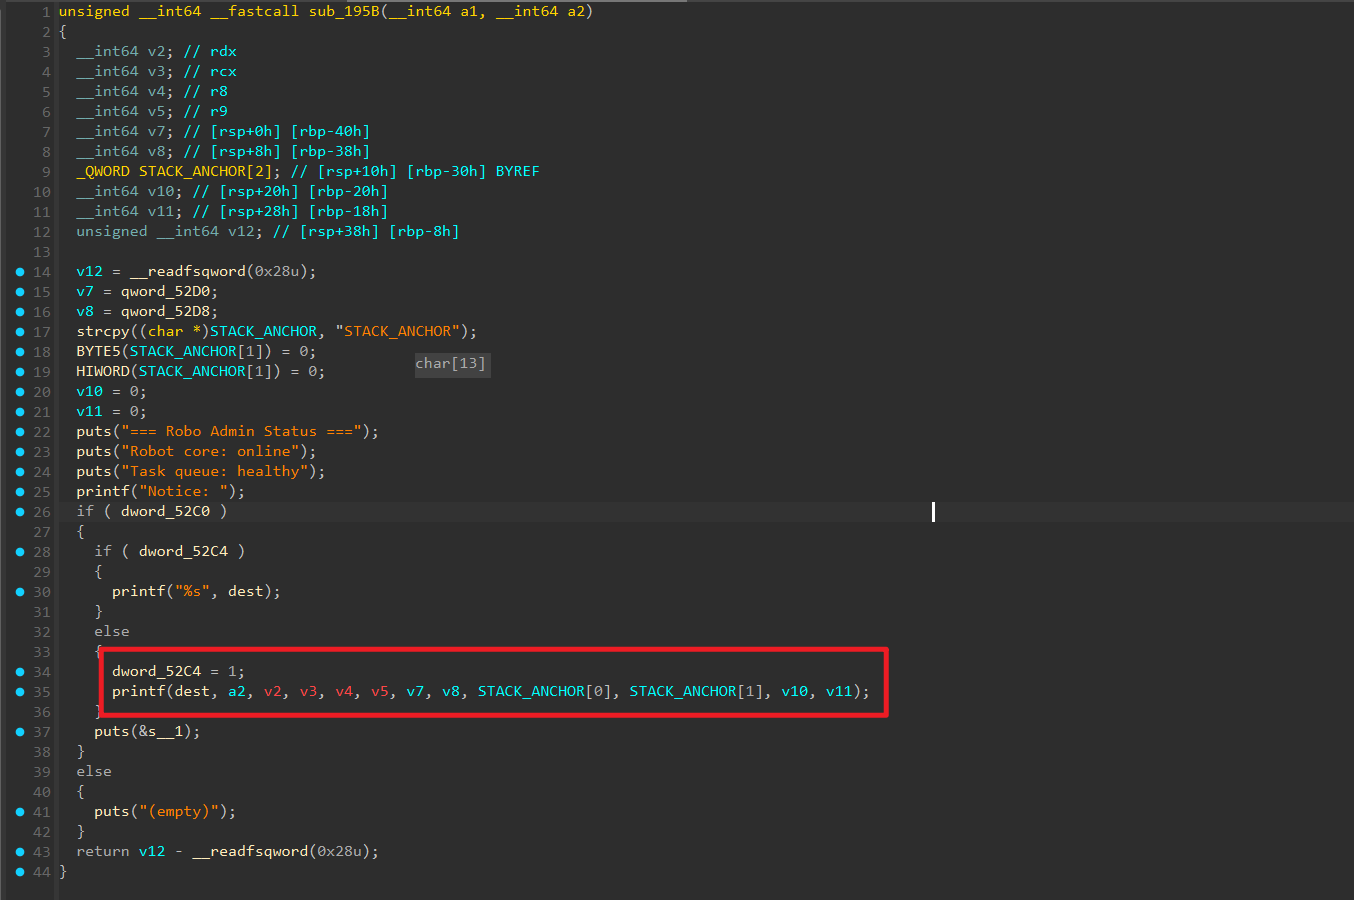The image size is (1354, 900).
Task: Click qword_52D0 on line 15
Action: click(169, 292)
